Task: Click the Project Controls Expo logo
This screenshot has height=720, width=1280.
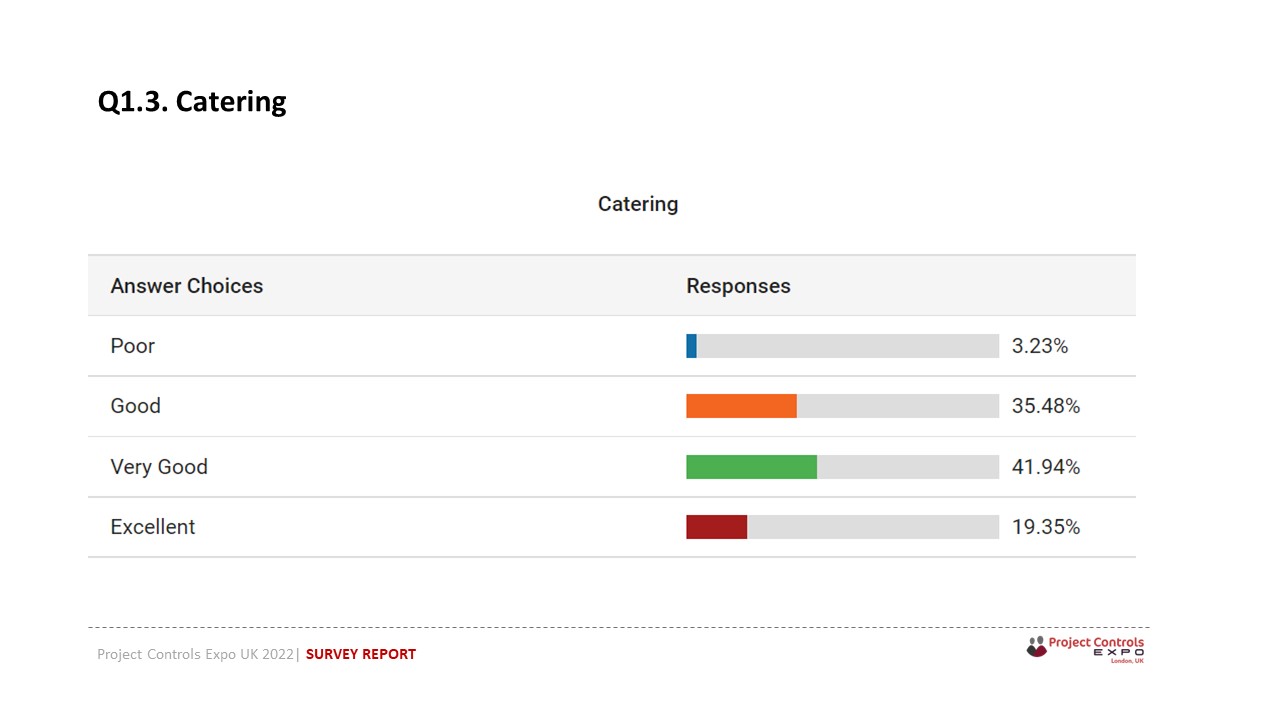Action: [x=1085, y=649]
